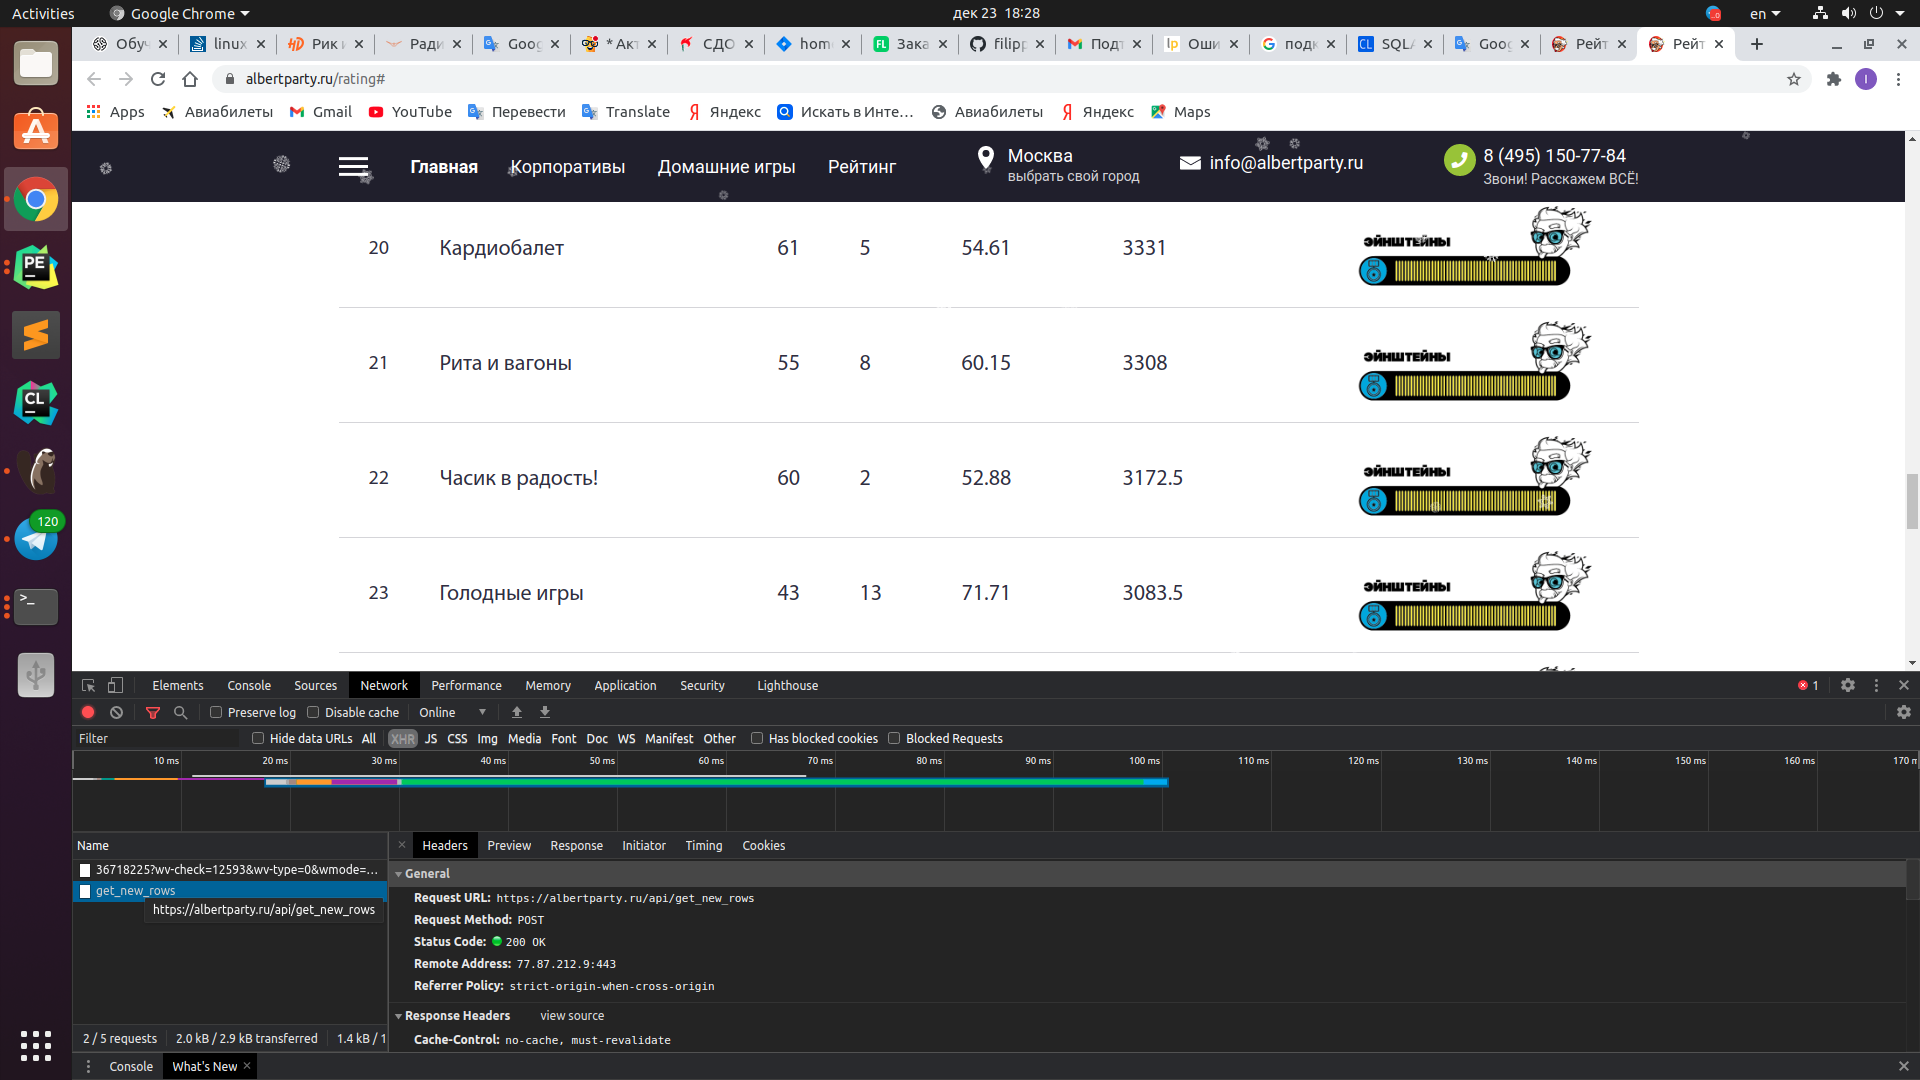
Task: Switch to the Elements panel
Action: tap(178, 685)
